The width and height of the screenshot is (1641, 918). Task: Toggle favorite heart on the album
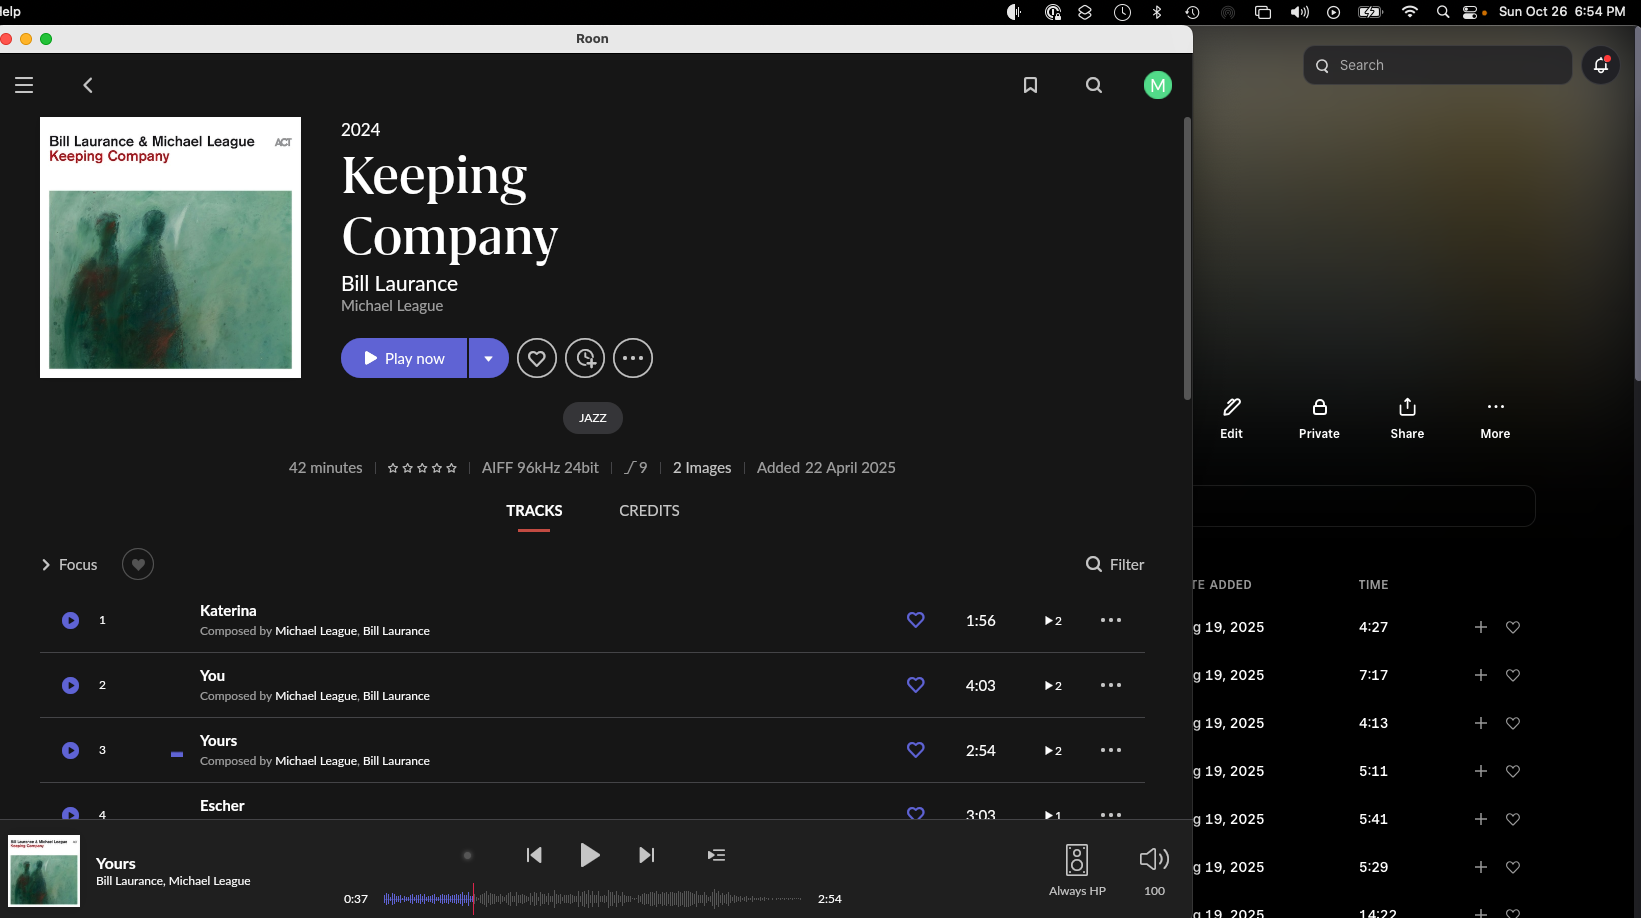pos(537,358)
